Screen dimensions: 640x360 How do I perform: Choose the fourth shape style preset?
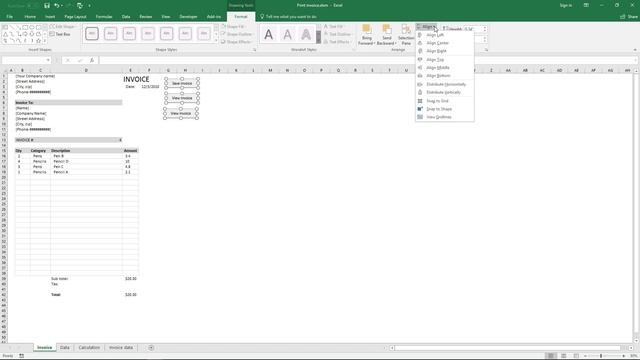coord(148,33)
